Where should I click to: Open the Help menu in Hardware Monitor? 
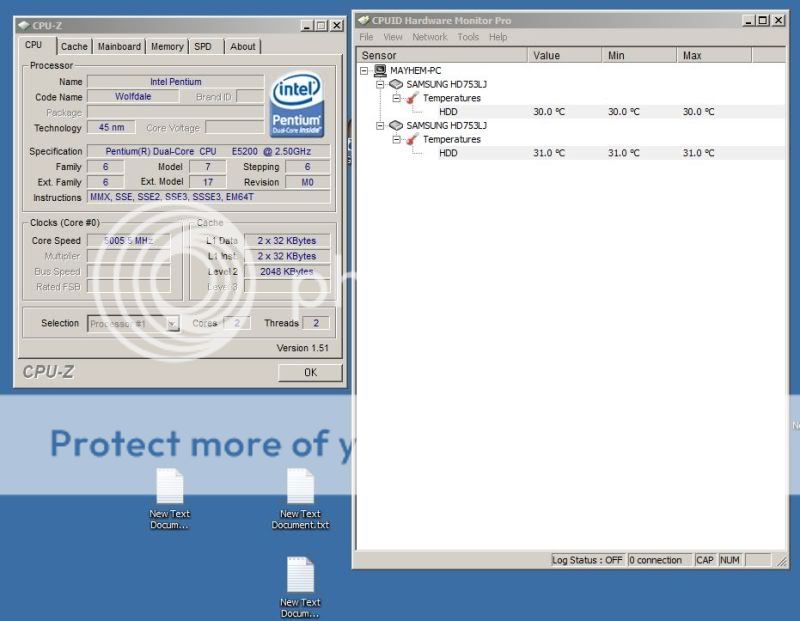498,37
